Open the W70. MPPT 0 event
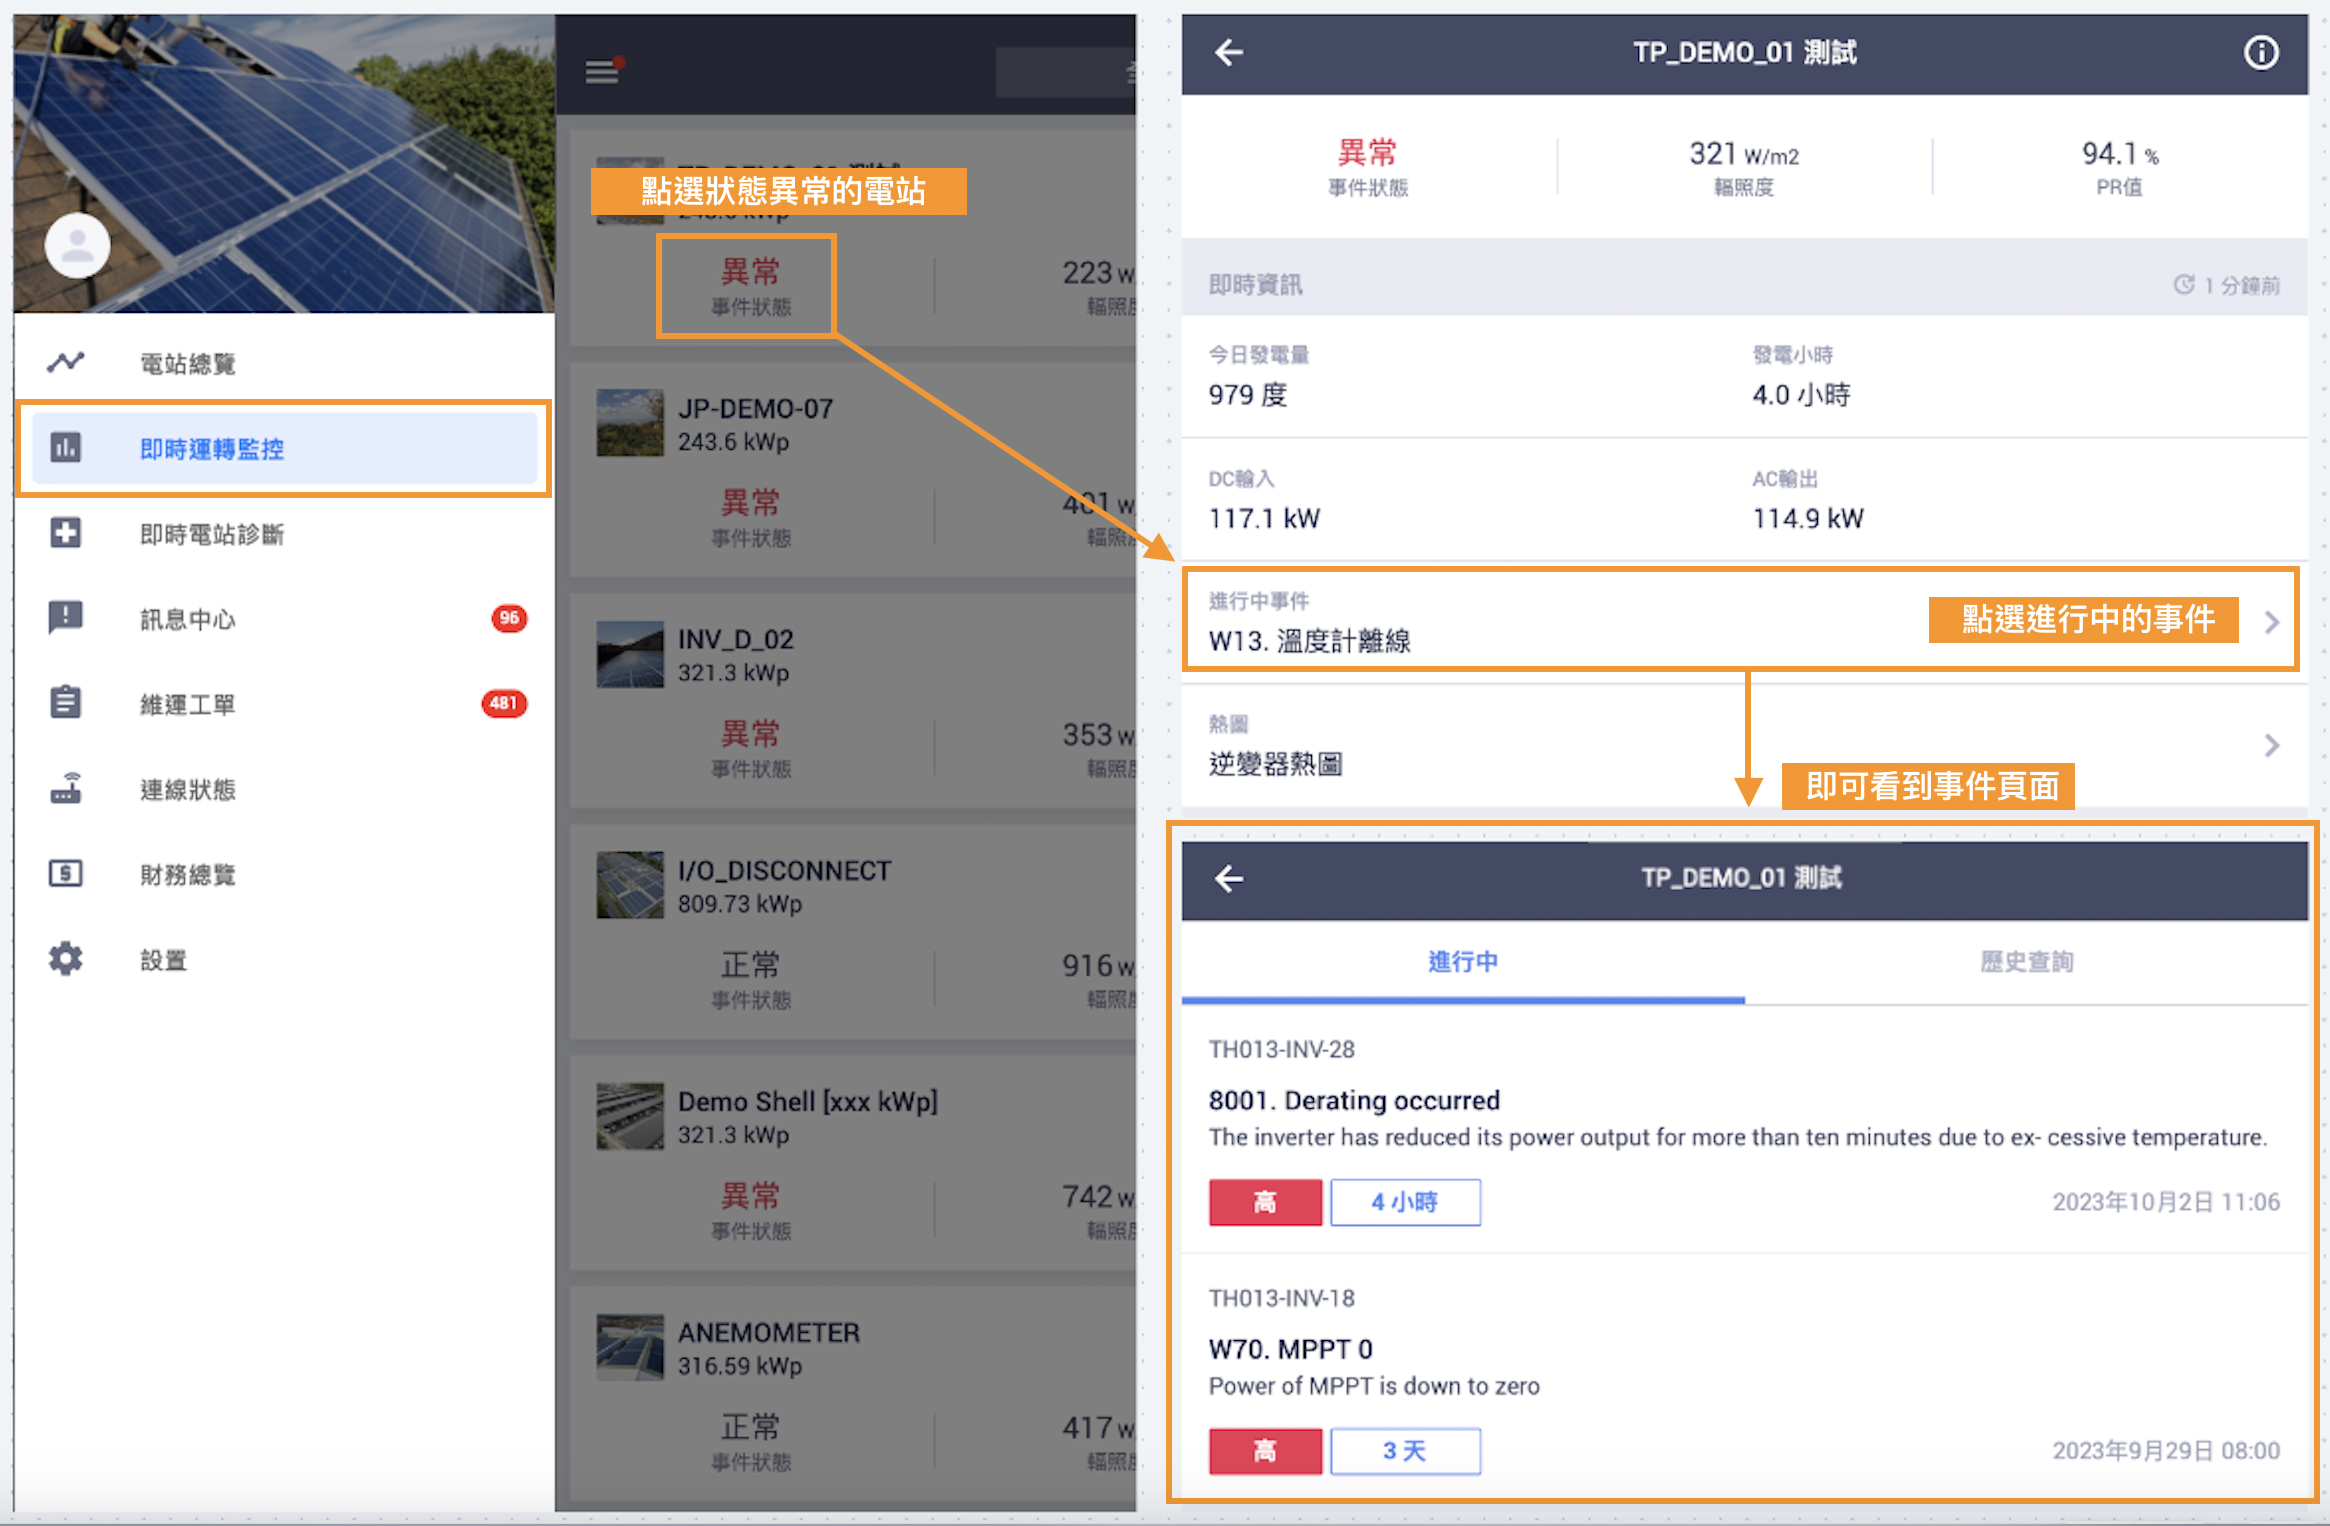Viewport: 2330px width, 1526px height. [x=1744, y=1378]
